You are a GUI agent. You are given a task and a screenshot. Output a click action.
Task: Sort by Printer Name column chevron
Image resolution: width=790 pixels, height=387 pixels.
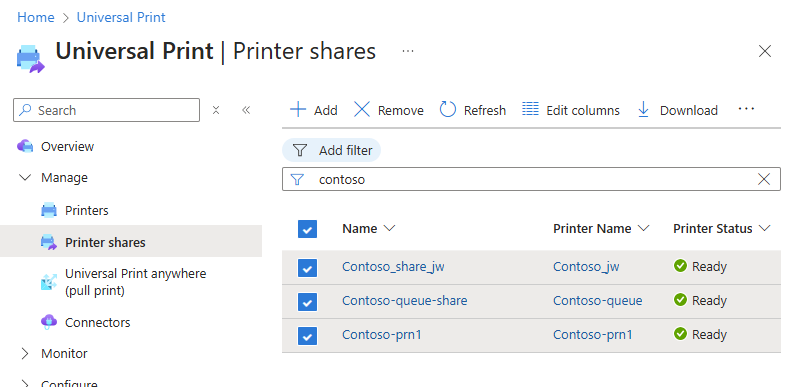pyautogui.click(x=643, y=228)
